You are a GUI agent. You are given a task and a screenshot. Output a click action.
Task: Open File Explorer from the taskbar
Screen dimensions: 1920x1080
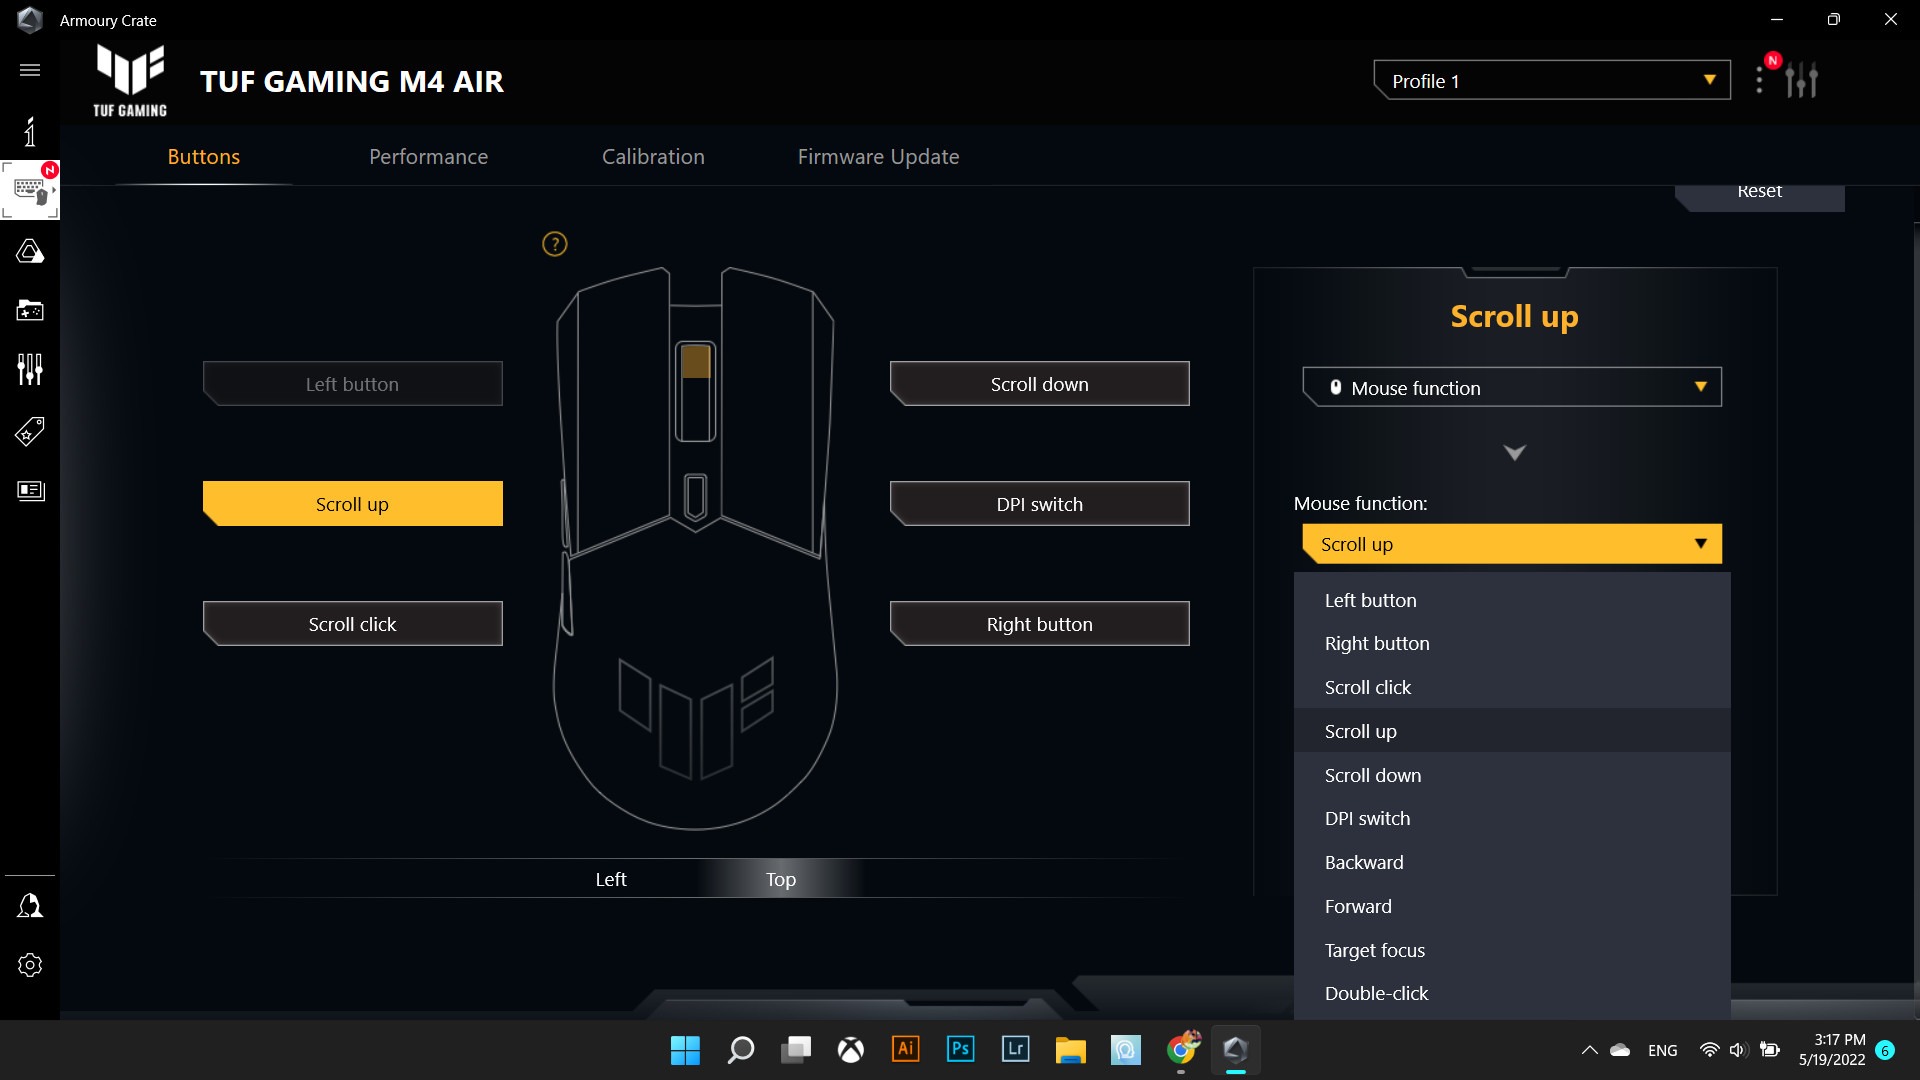(1070, 1050)
